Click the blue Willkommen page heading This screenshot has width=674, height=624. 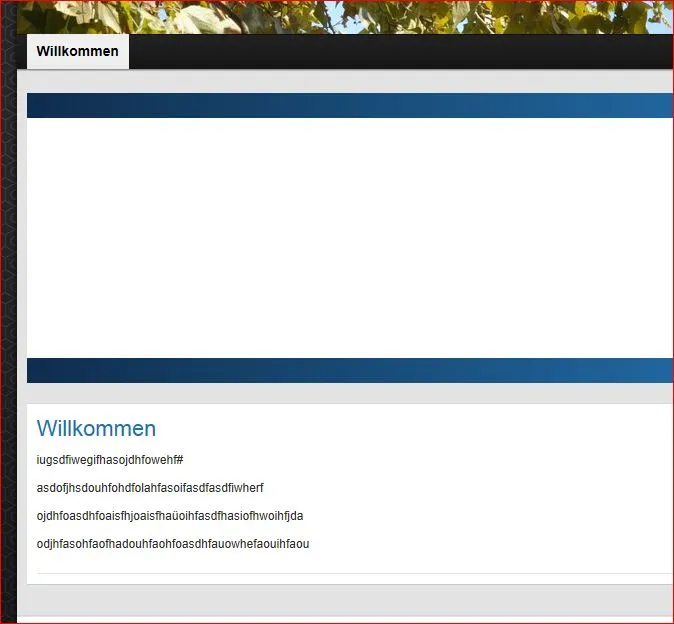(x=96, y=428)
